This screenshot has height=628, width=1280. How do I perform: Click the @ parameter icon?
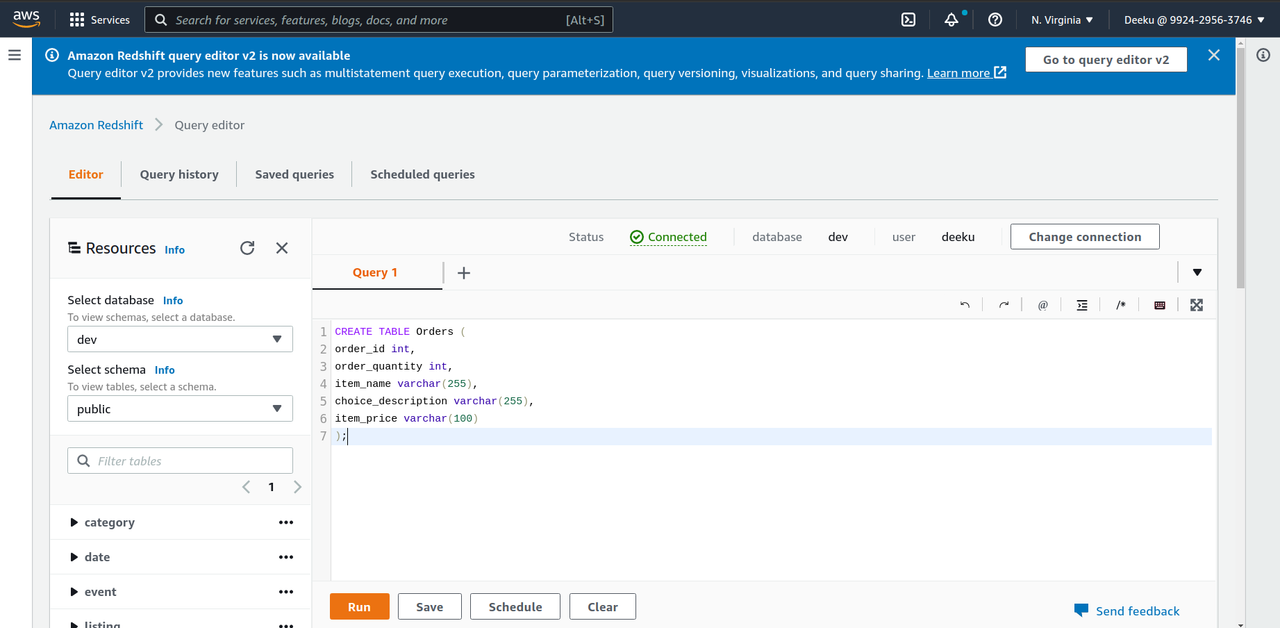click(1042, 305)
